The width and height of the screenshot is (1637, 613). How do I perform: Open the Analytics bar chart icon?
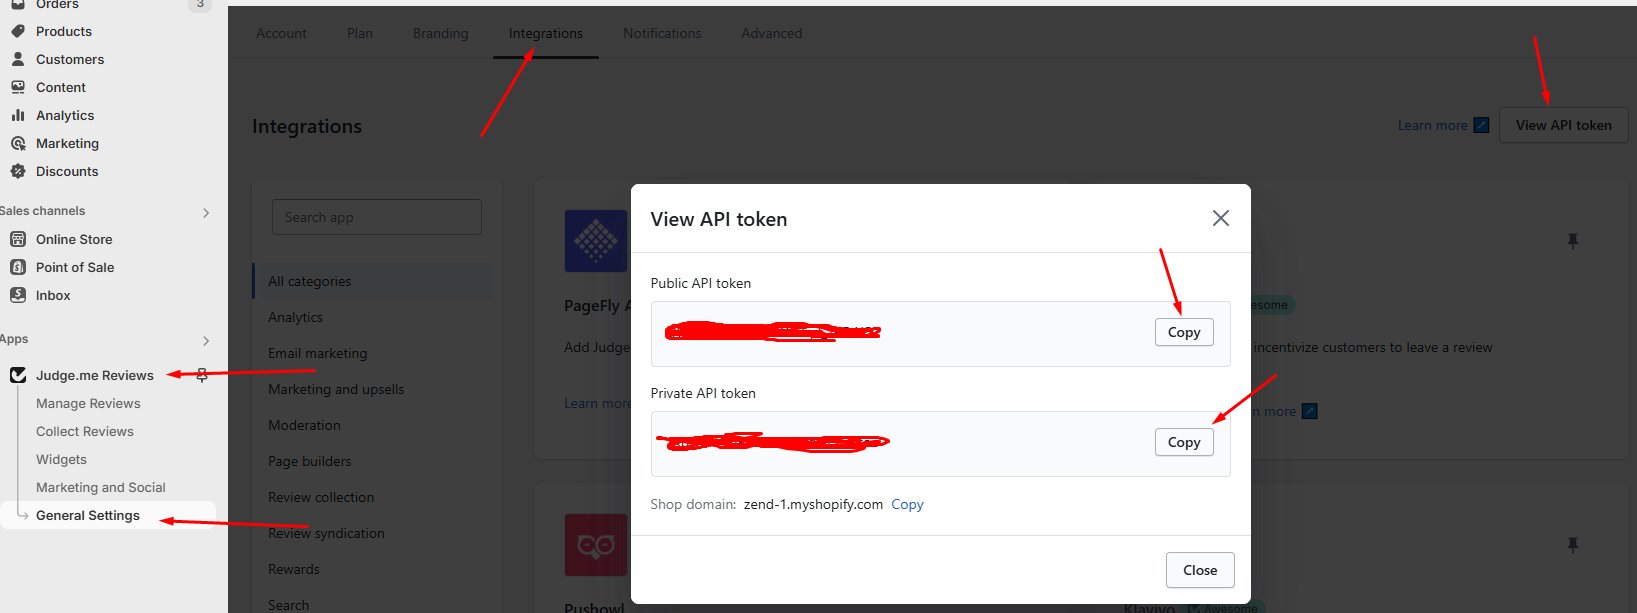coord(18,115)
